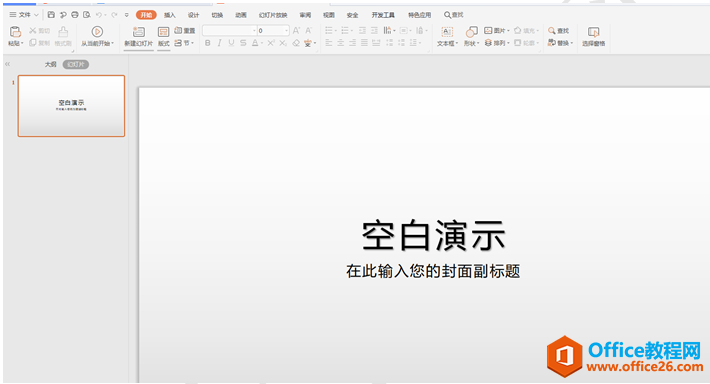Click the Justify alignment icon
Viewport: 710px width, 384px height.
click(364, 43)
